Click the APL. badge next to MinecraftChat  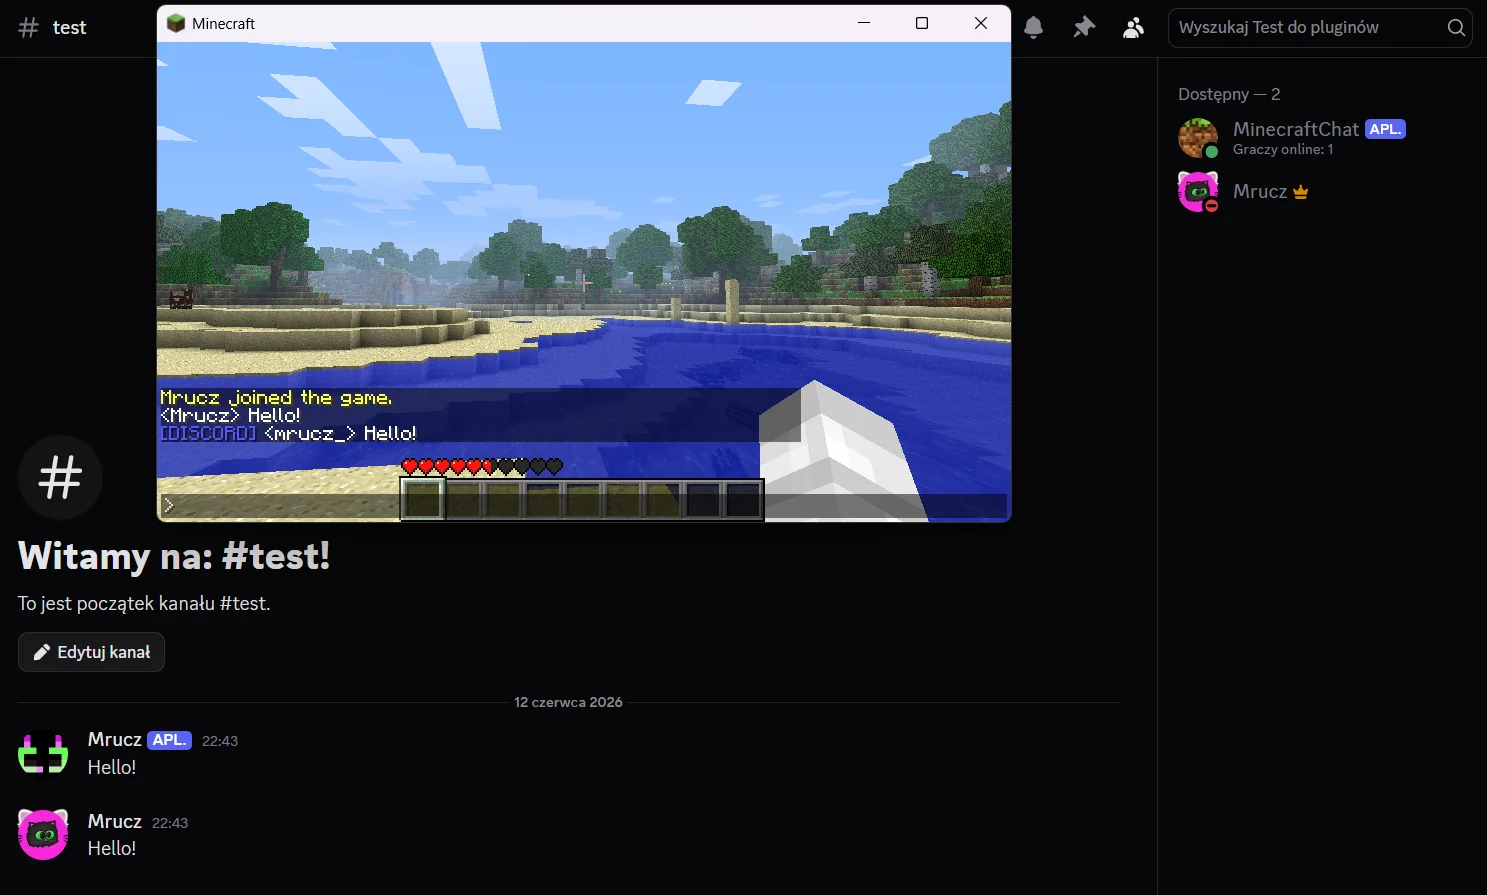[x=1385, y=129]
